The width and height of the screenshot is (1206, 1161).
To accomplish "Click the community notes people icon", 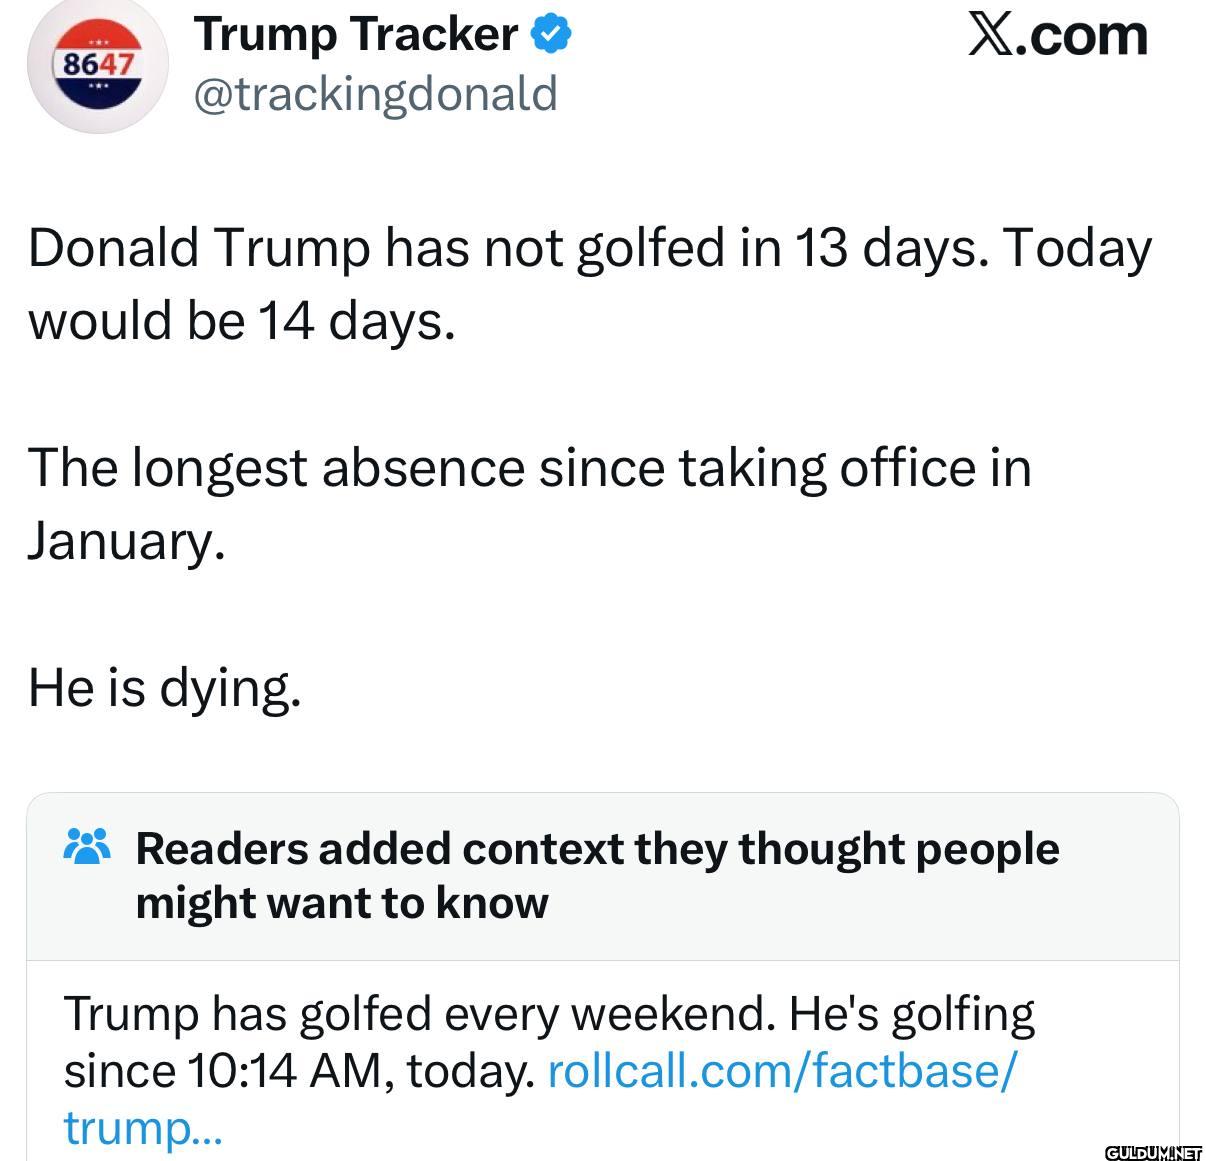I will point(87,847).
